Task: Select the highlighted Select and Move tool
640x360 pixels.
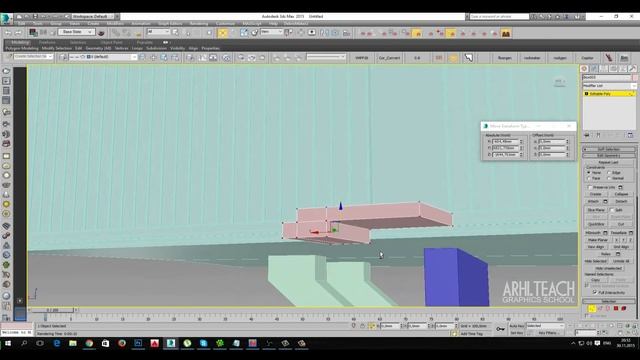Action: click(222, 33)
